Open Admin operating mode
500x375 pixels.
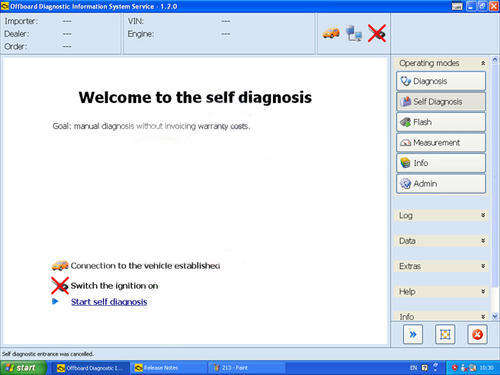coord(441,184)
